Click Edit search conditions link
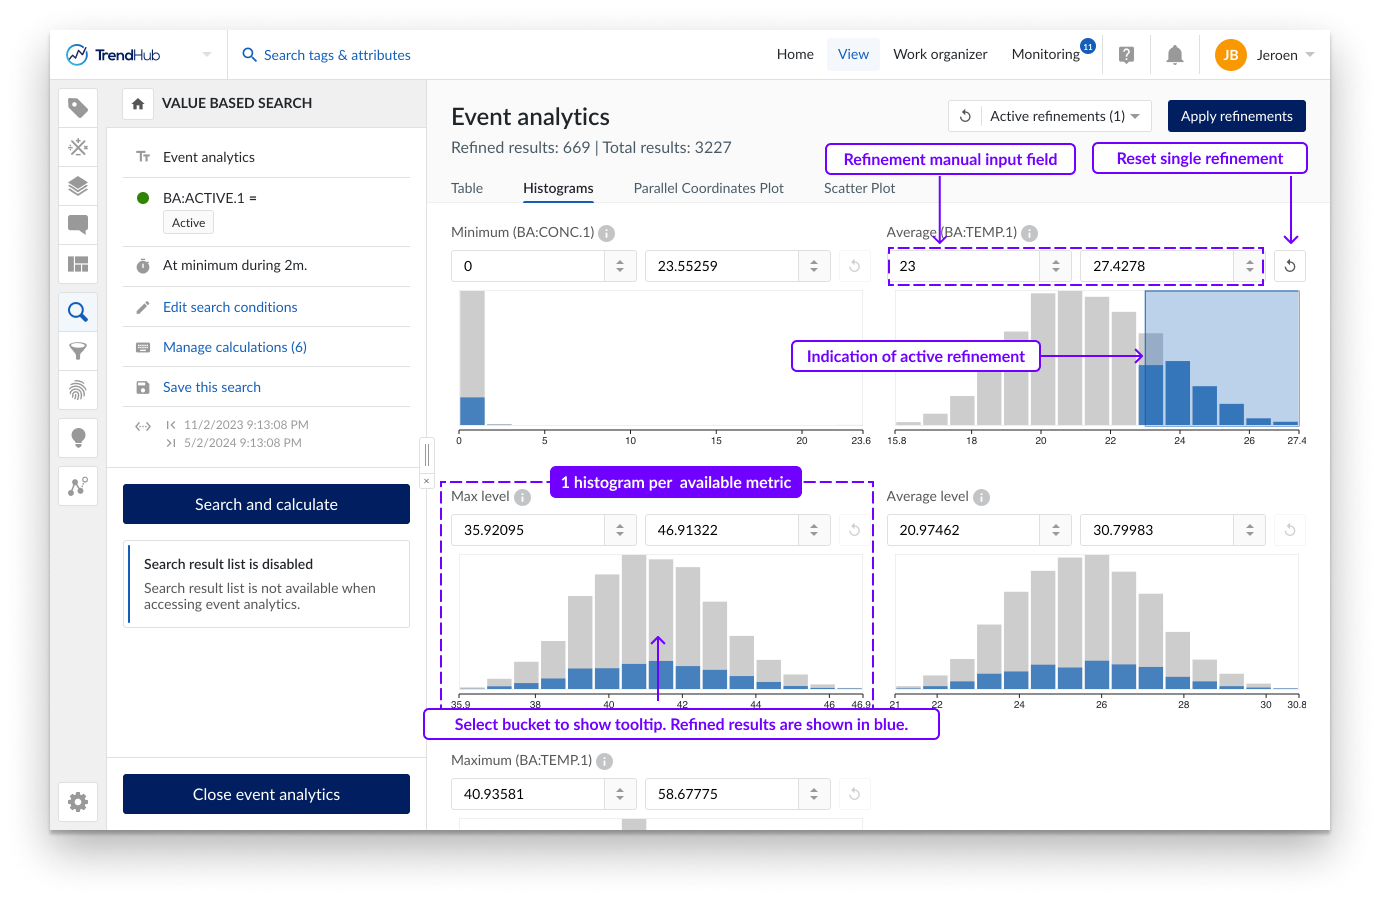Viewport: 1380px width, 900px height. point(230,307)
